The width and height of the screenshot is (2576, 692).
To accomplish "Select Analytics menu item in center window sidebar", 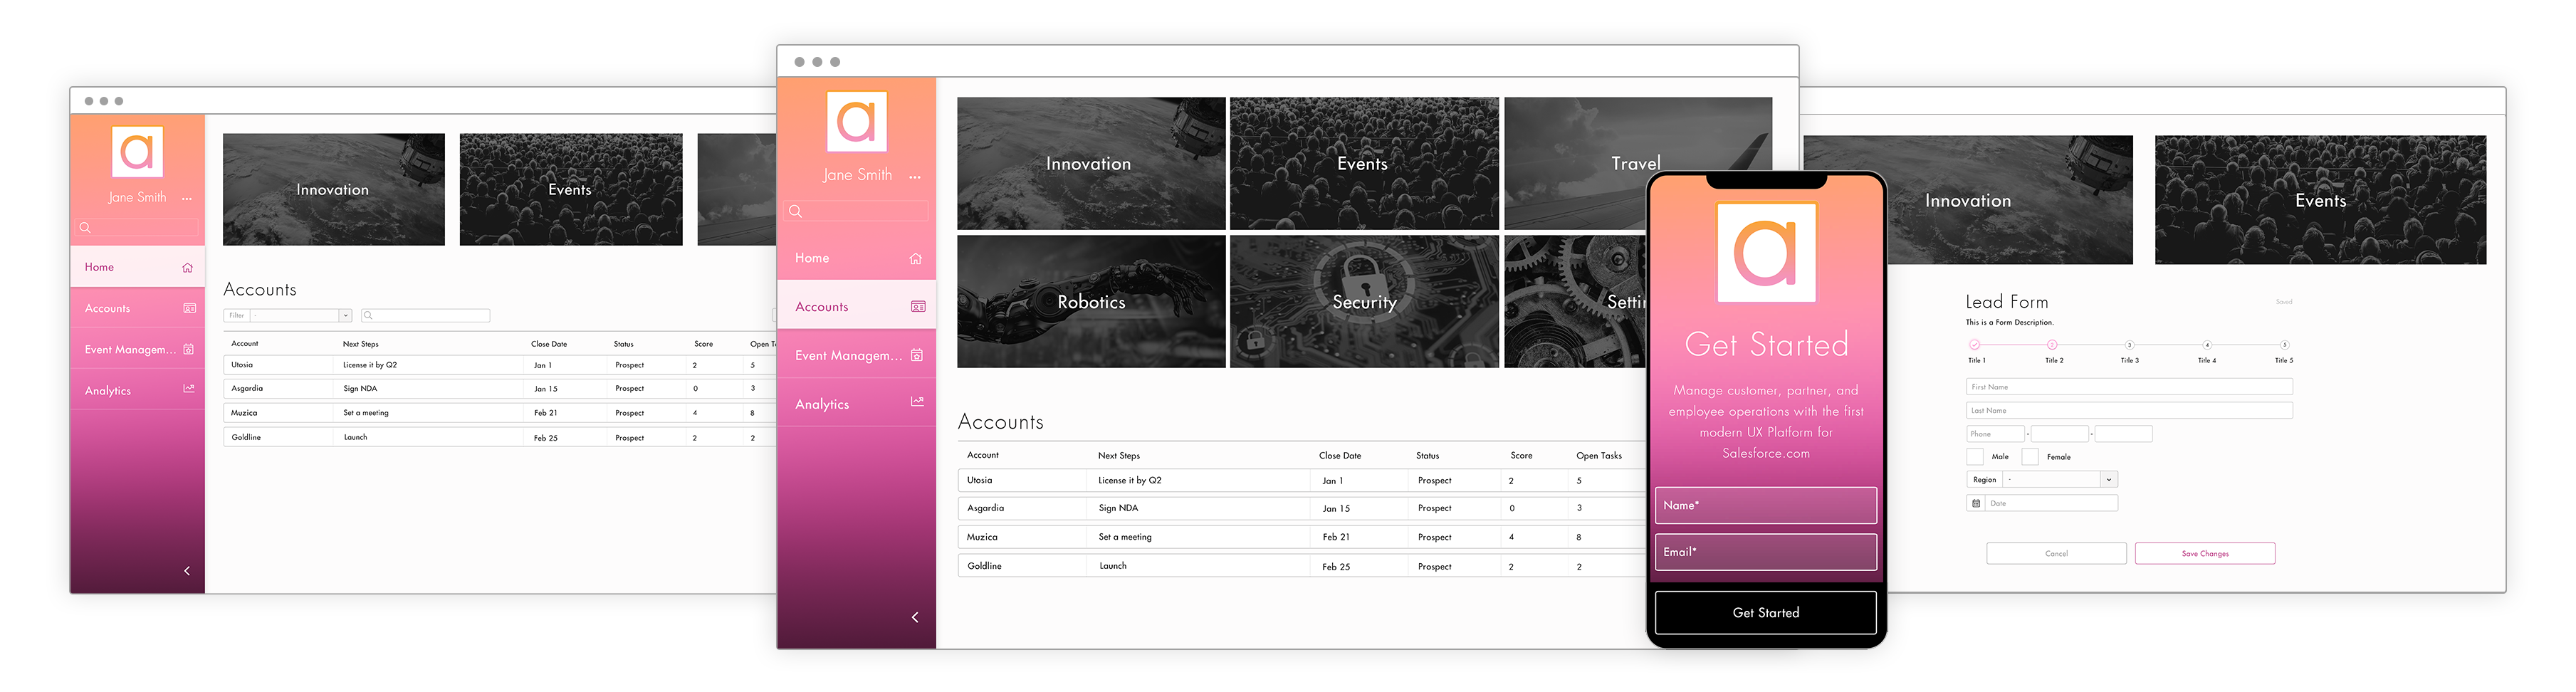I will click(857, 403).
